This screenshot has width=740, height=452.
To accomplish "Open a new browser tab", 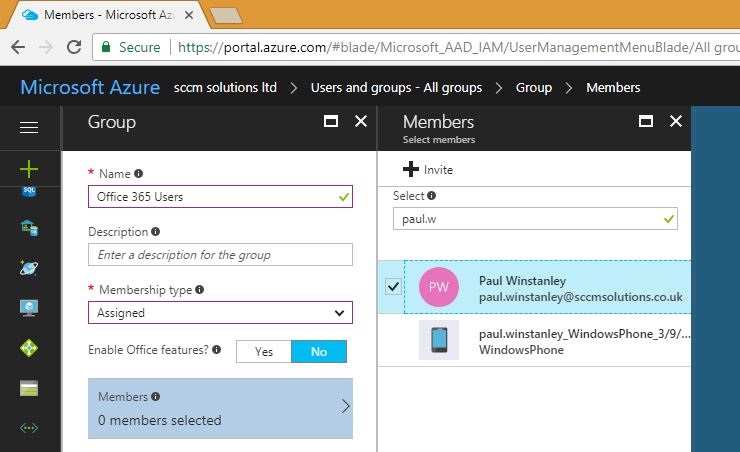I will 226,16.
